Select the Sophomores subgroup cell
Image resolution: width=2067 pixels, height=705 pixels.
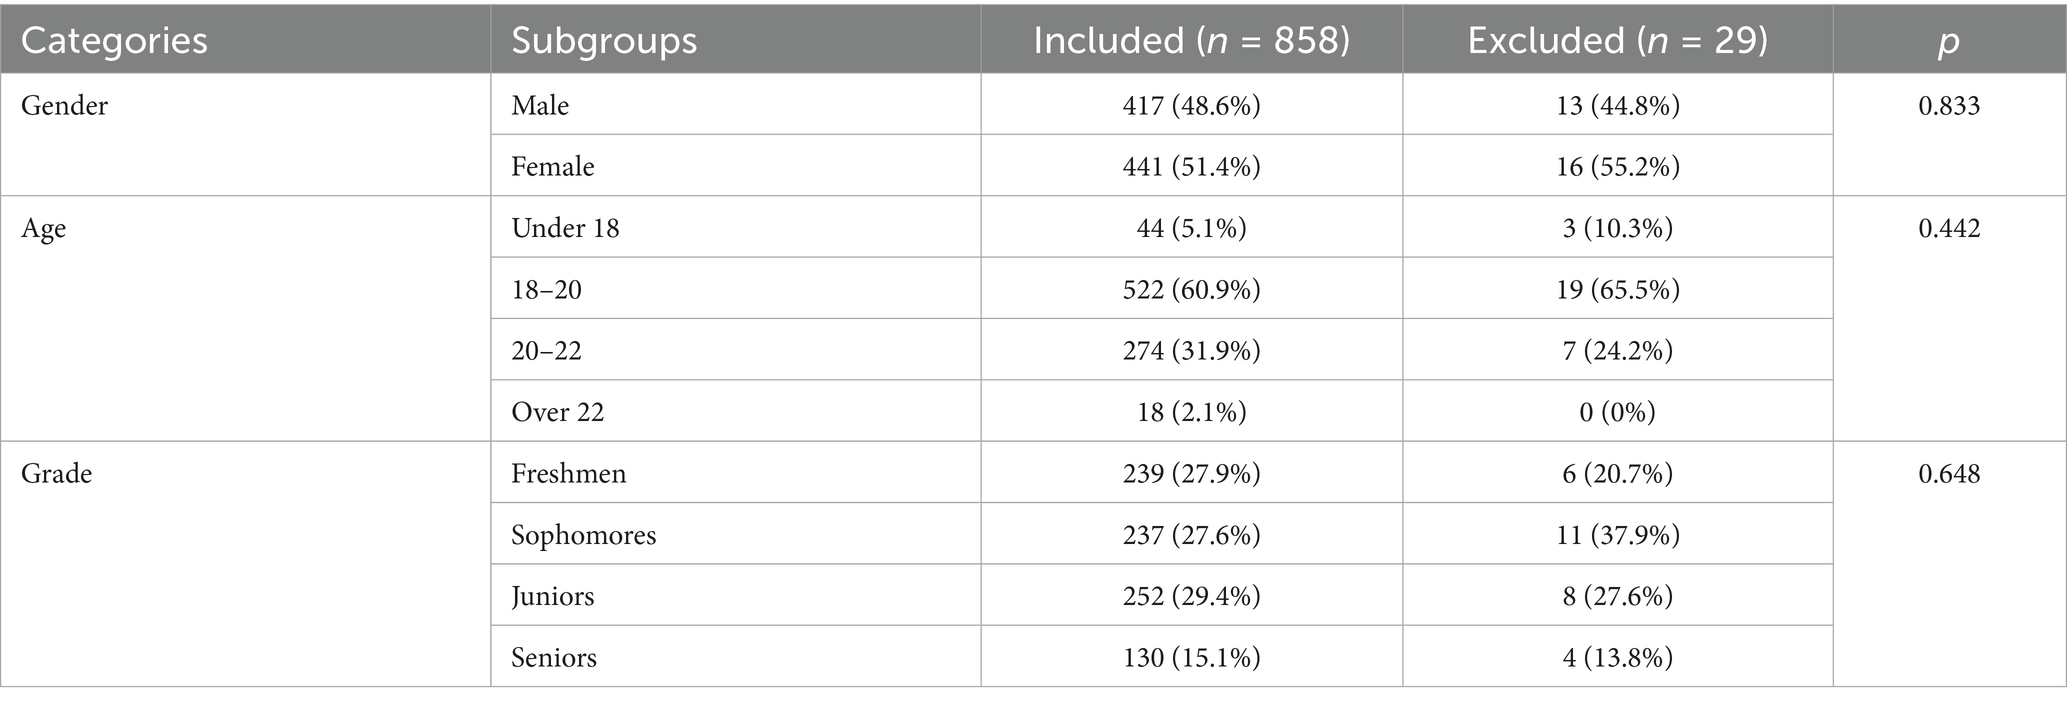(x=584, y=535)
